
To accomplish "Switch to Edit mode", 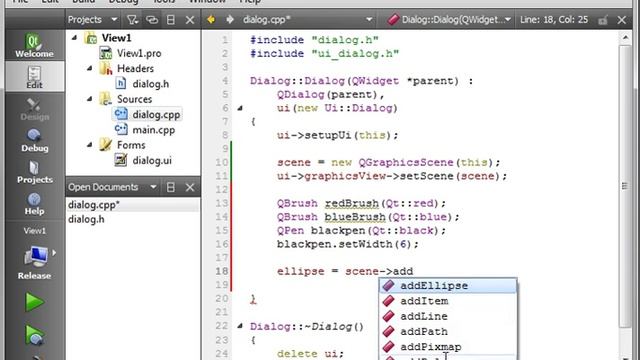I will click(35, 77).
